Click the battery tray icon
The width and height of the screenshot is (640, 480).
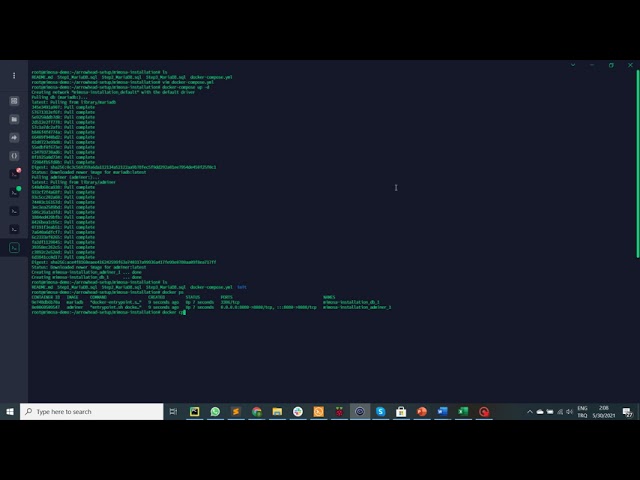(x=550, y=411)
